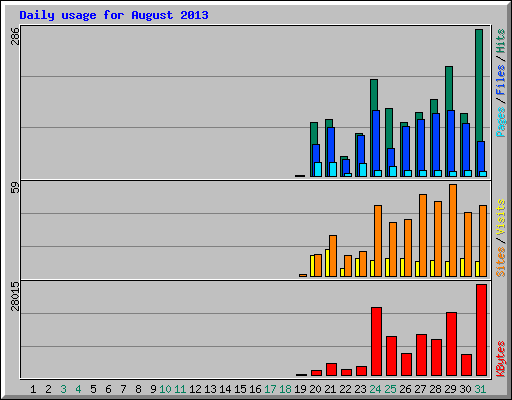Screen dimensions: 512x400
Task: Click the orange visits bar for day 30
Action: click(468, 244)
